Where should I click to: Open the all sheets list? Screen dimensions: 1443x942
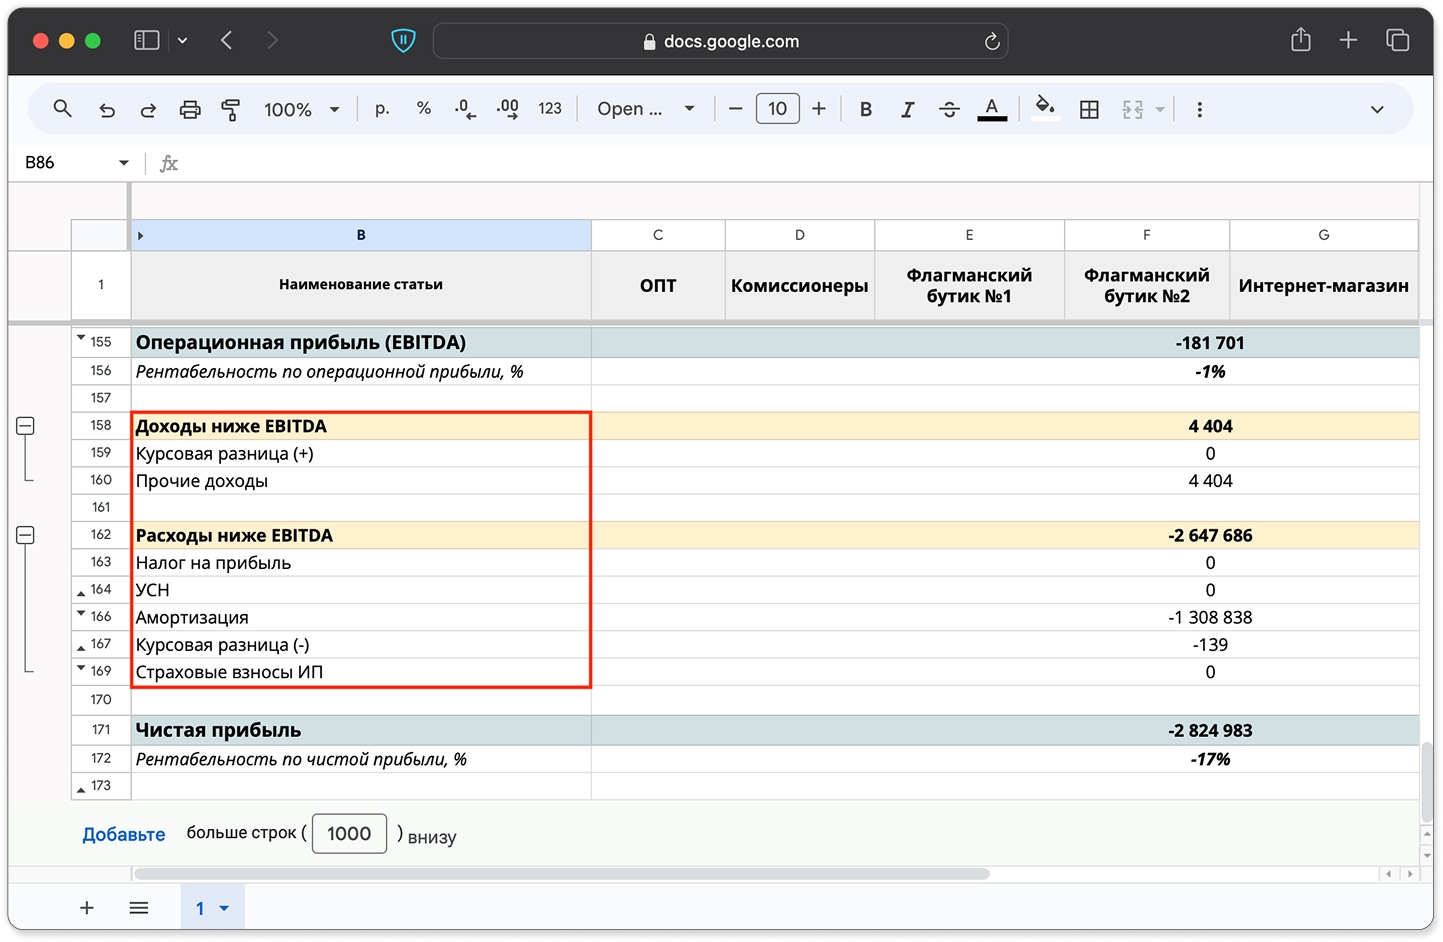(139, 908)
